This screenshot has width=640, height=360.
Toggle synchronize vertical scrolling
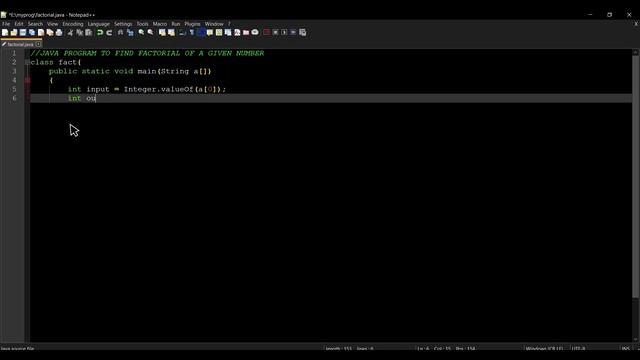coord(162,32)
